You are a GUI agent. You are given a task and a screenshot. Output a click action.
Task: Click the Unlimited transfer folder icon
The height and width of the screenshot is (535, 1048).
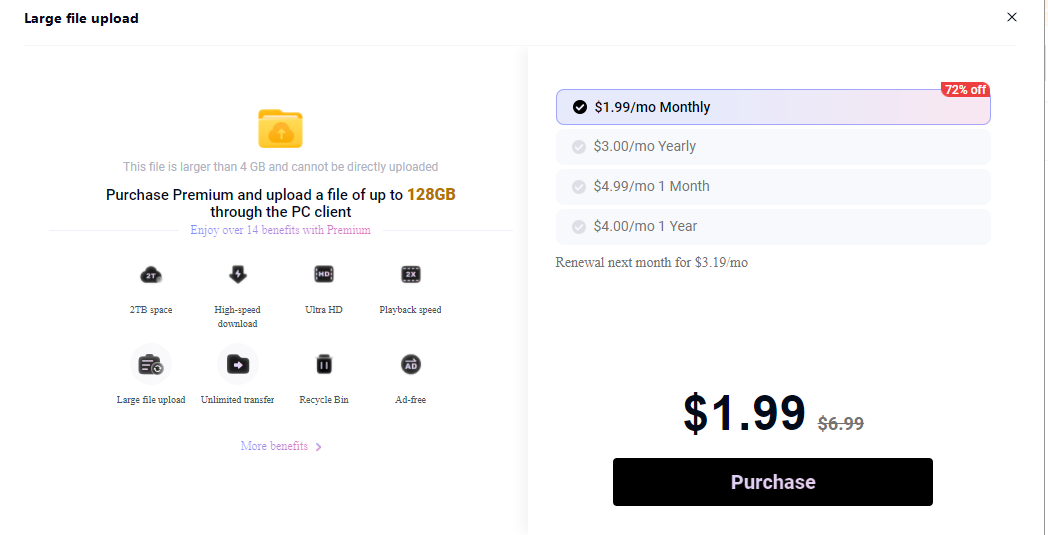(237, 365)
